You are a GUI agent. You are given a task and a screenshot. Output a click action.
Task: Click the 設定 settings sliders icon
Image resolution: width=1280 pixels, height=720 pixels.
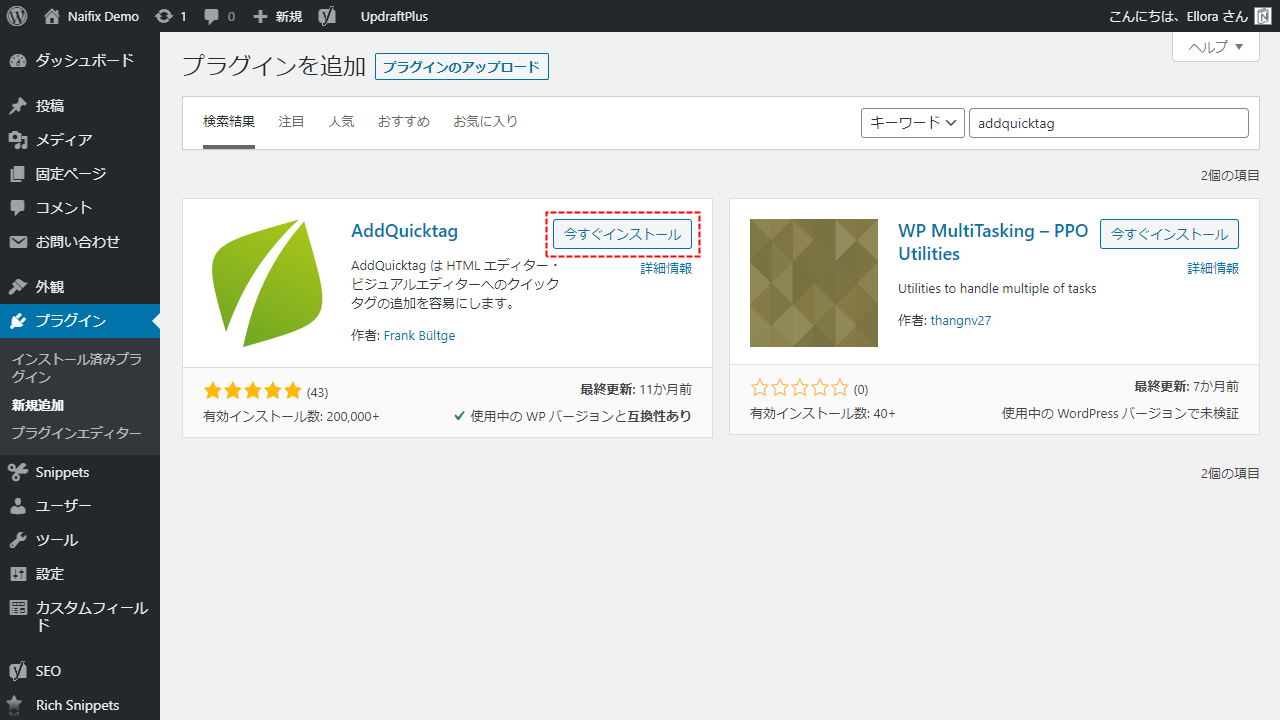(18, 574)
